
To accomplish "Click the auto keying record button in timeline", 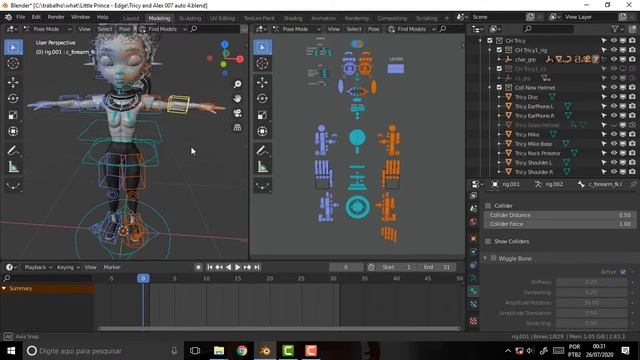I will 198,267.
